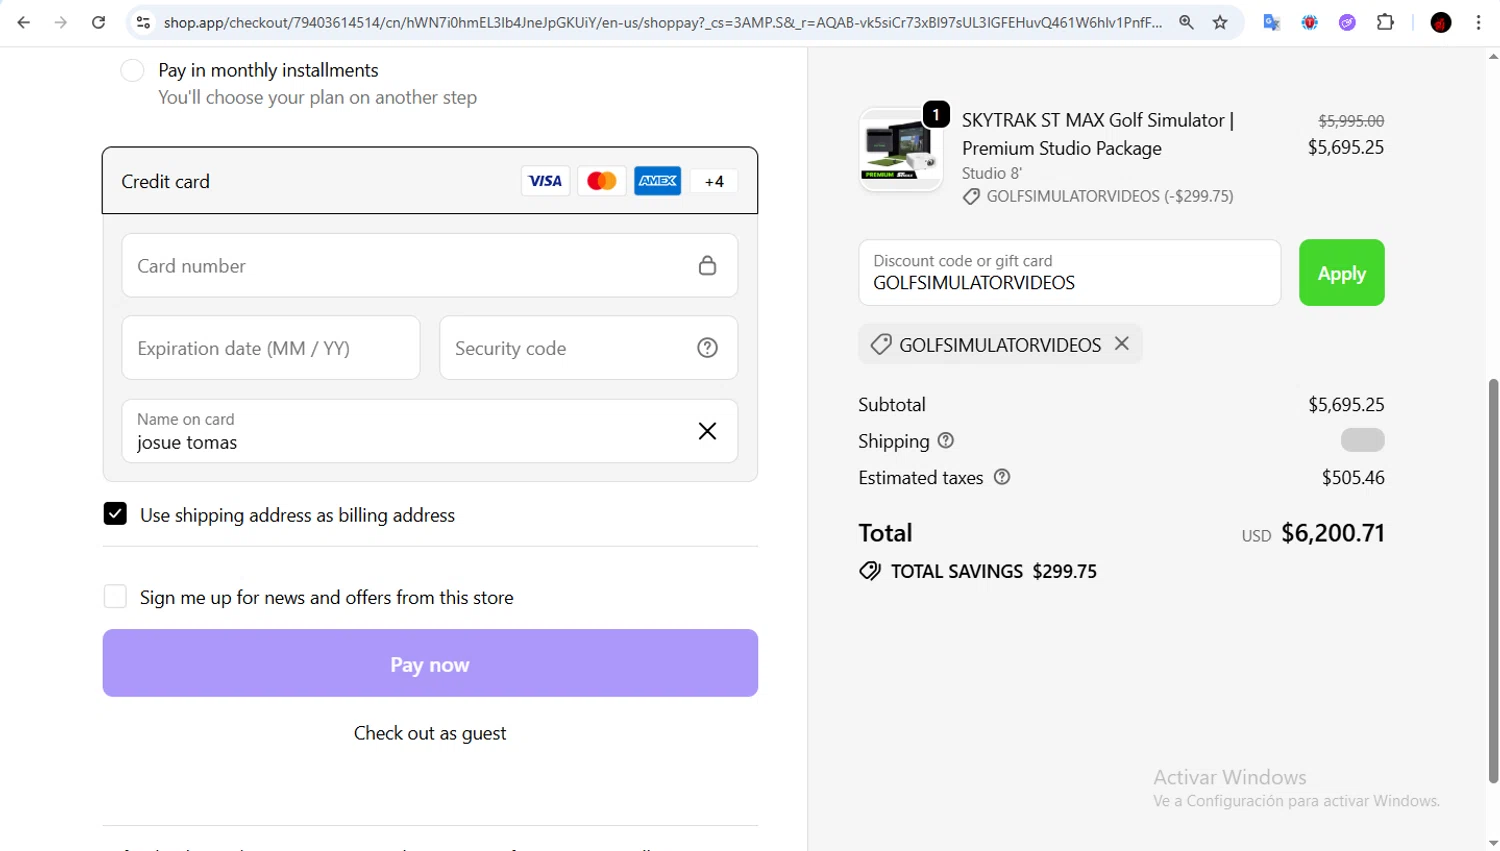Show security code help tooltip

[x=707, y=348]
